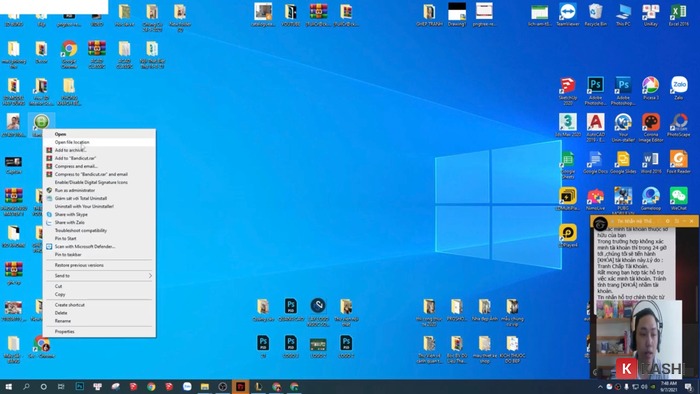Image resolution: width=700 pixels, height=394 pixels.
Task: Select the PUBG Mobile desktop shortcut
Action: (623, 201)
